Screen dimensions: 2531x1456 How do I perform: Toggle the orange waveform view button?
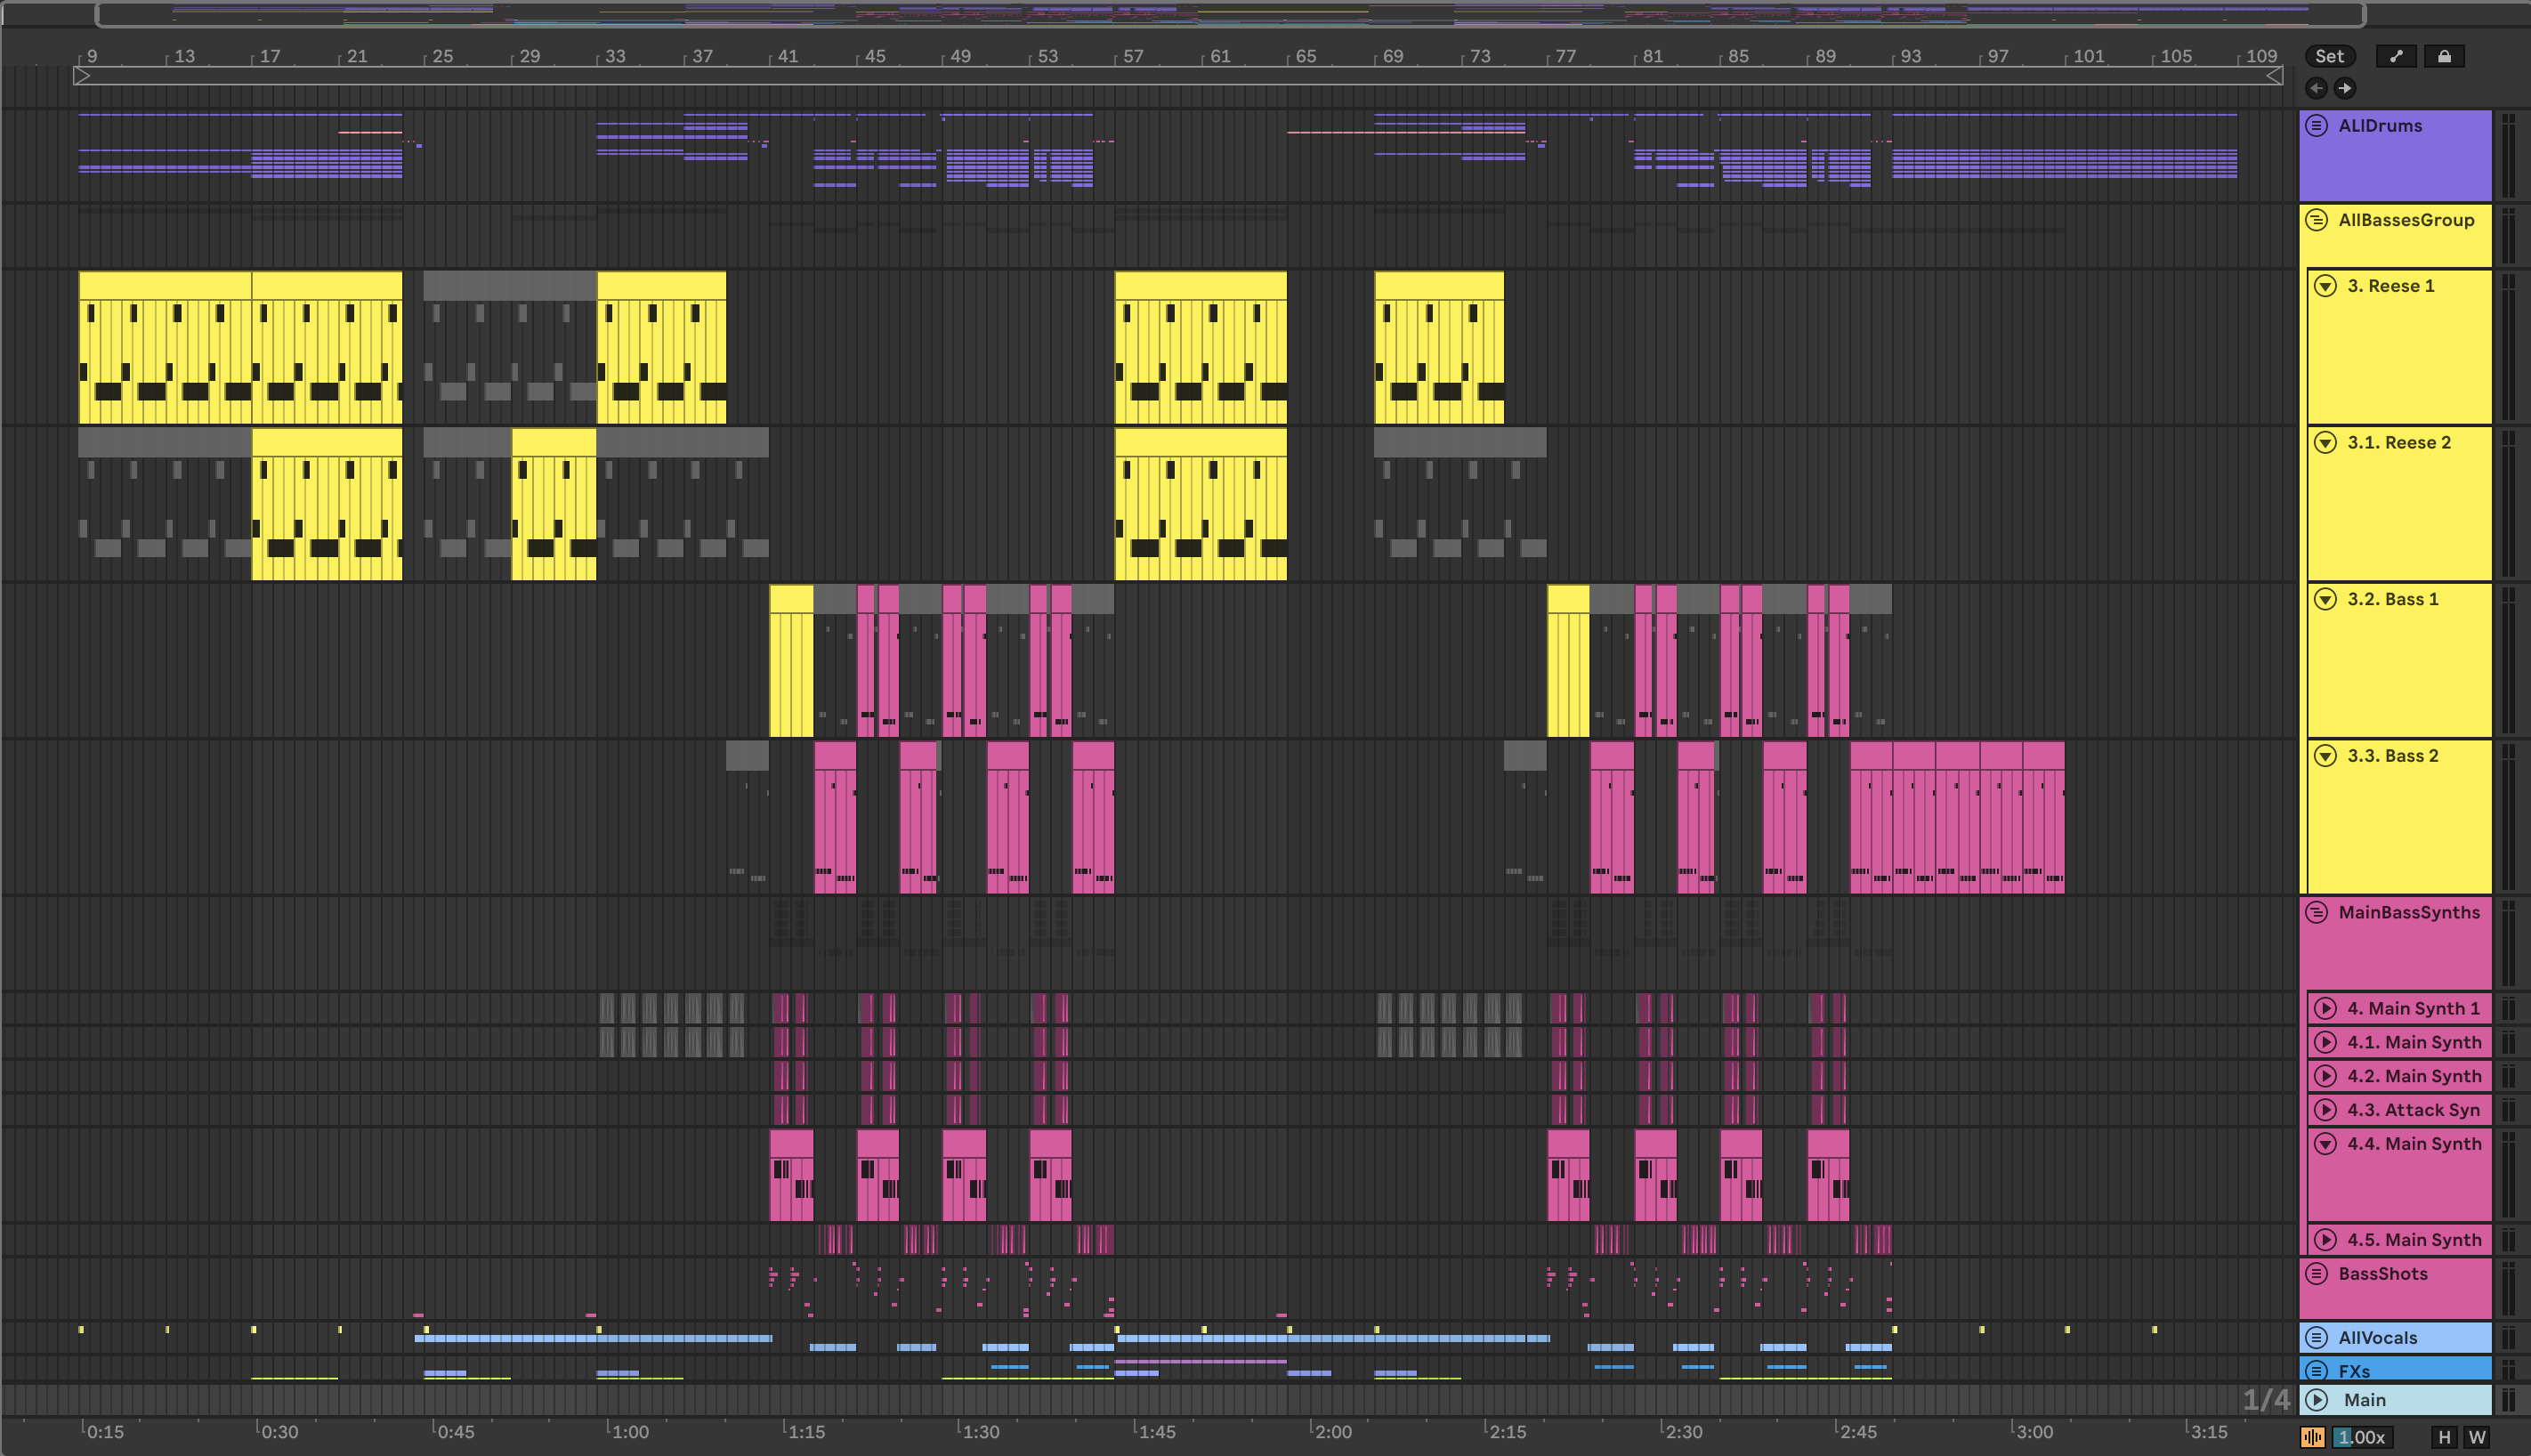point(2313,1437)
